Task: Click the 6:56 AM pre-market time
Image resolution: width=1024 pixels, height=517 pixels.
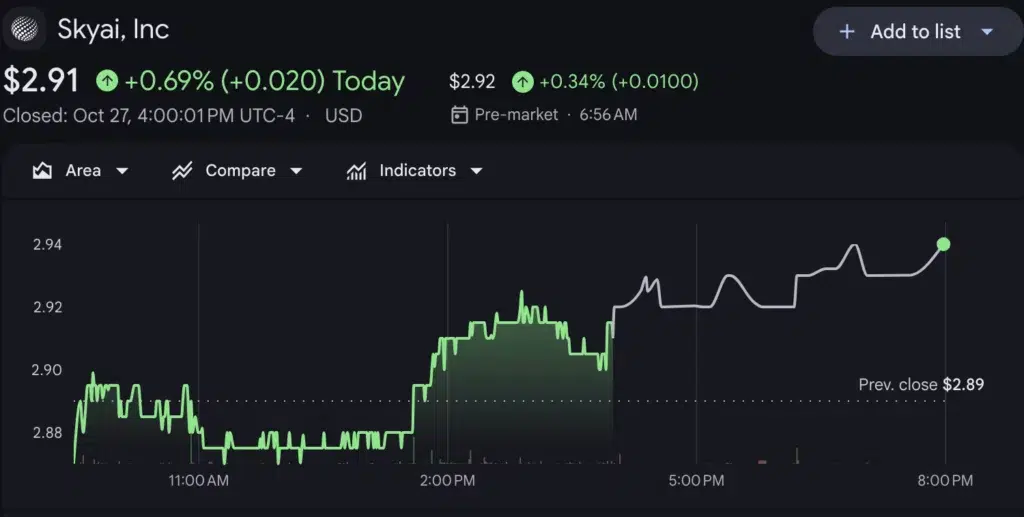Action: click(608, 115)
